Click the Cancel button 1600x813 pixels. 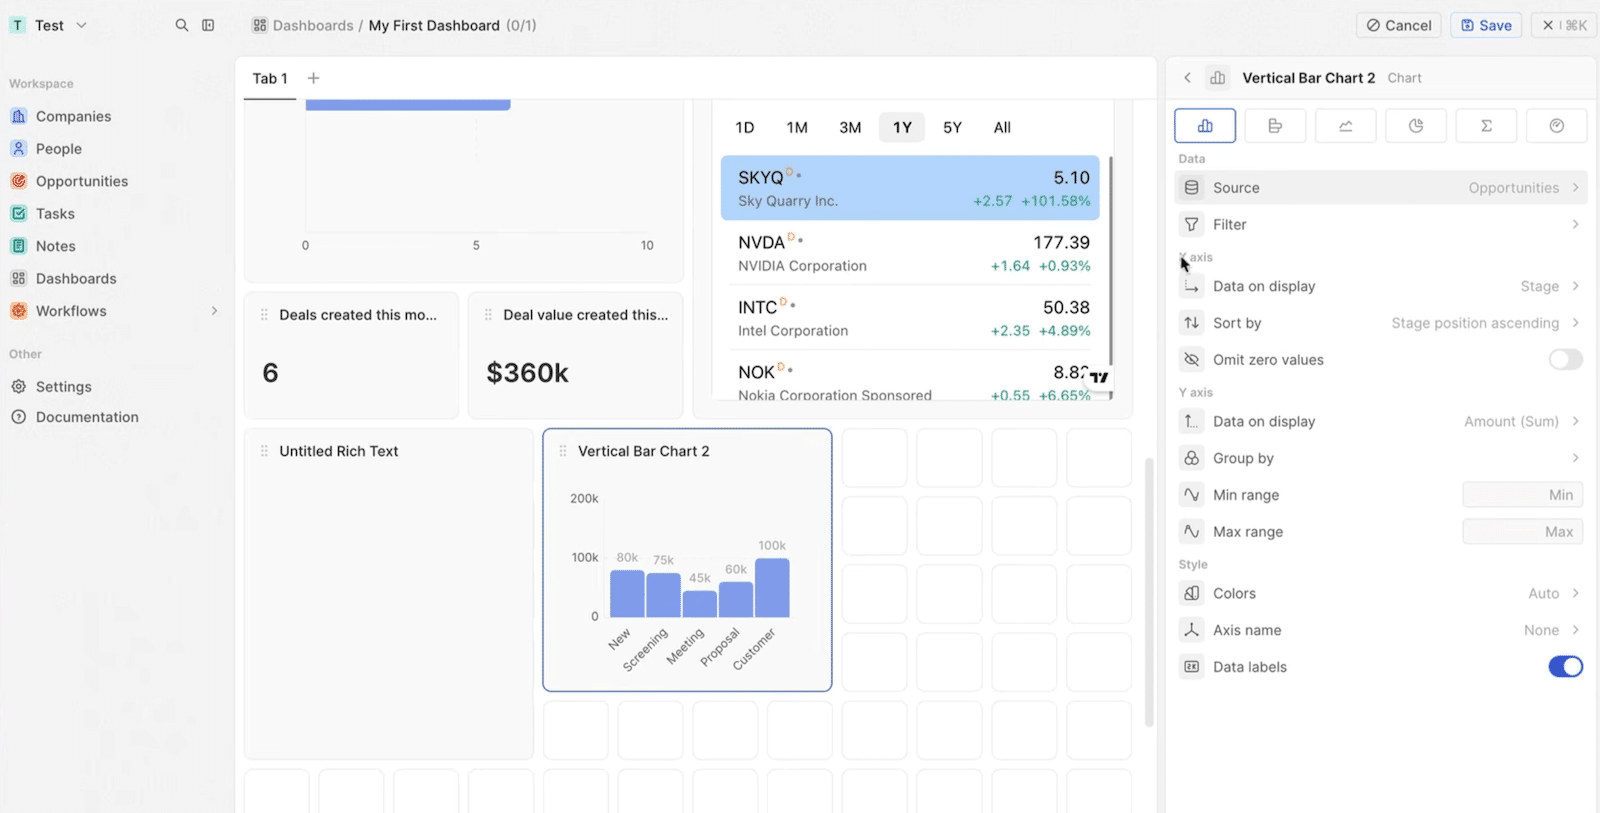[1399, 25]
